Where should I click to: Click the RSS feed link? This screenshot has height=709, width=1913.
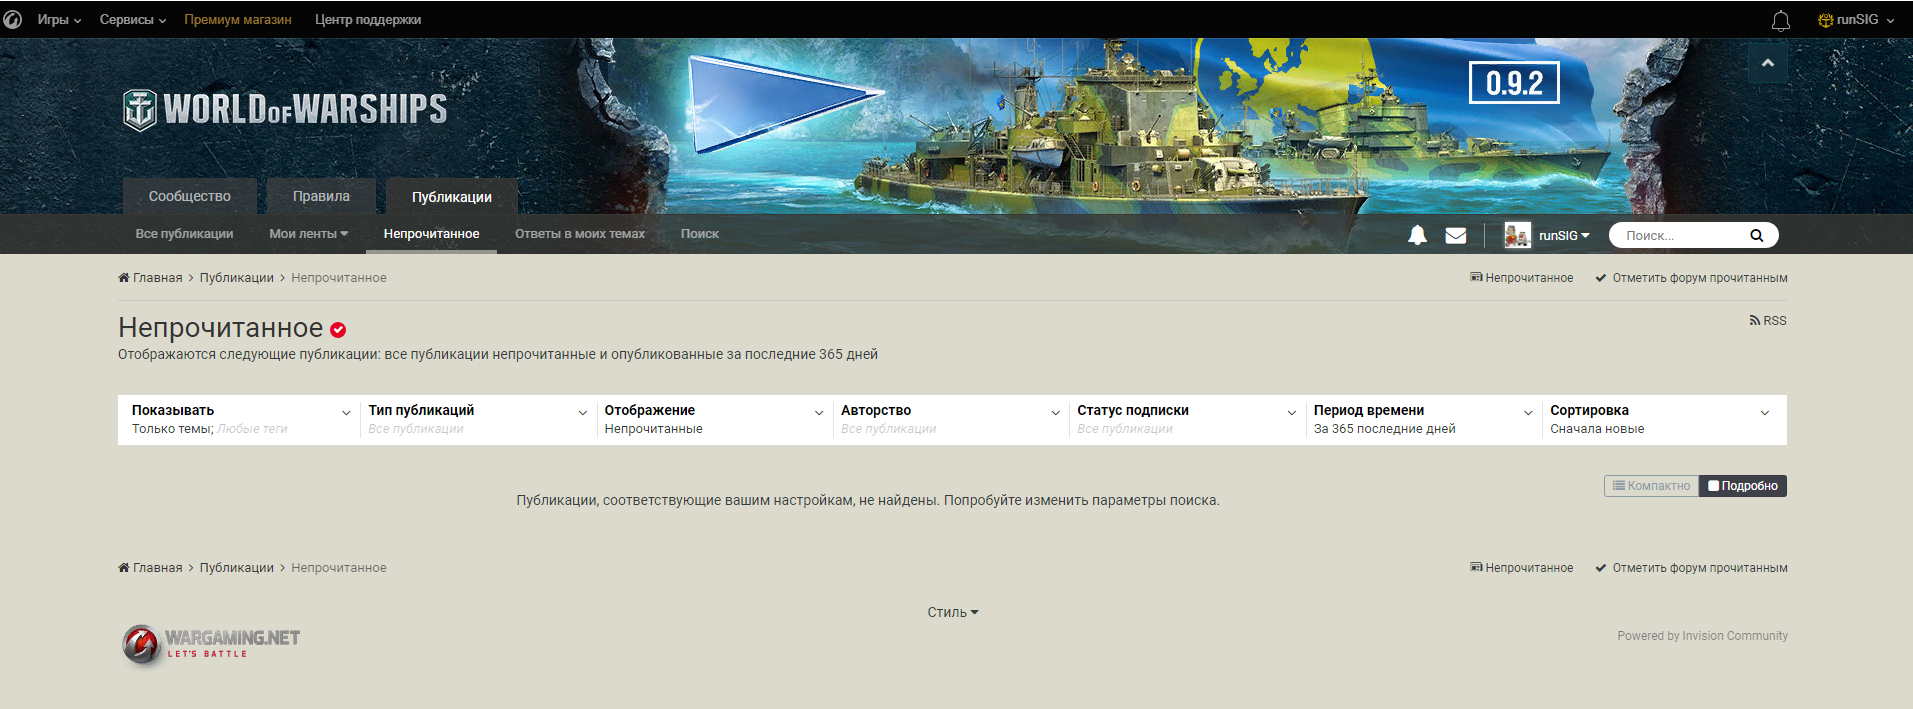(x=1768, y=321)
